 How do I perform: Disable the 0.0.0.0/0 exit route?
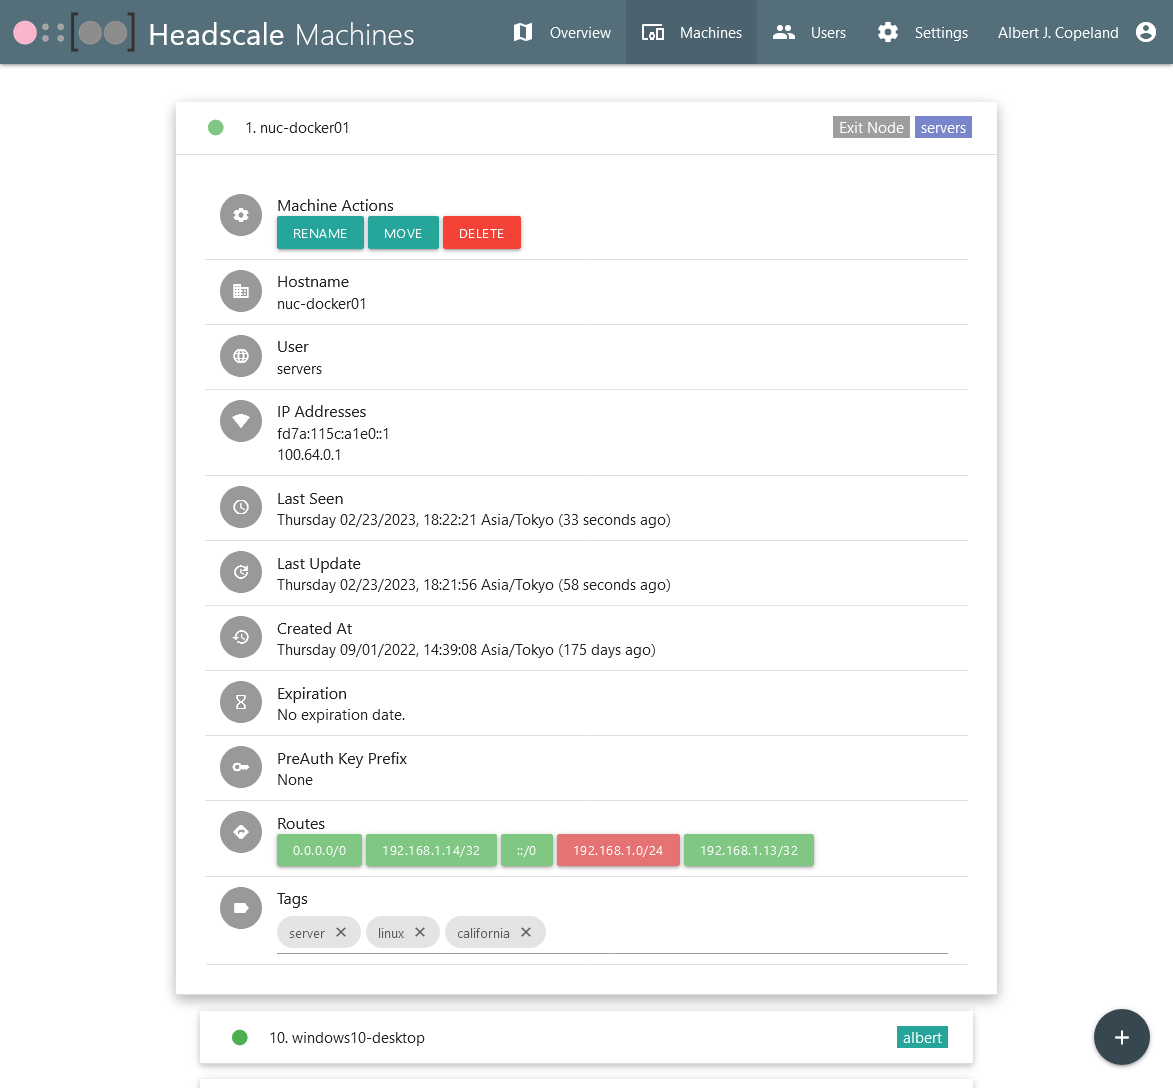319,851
